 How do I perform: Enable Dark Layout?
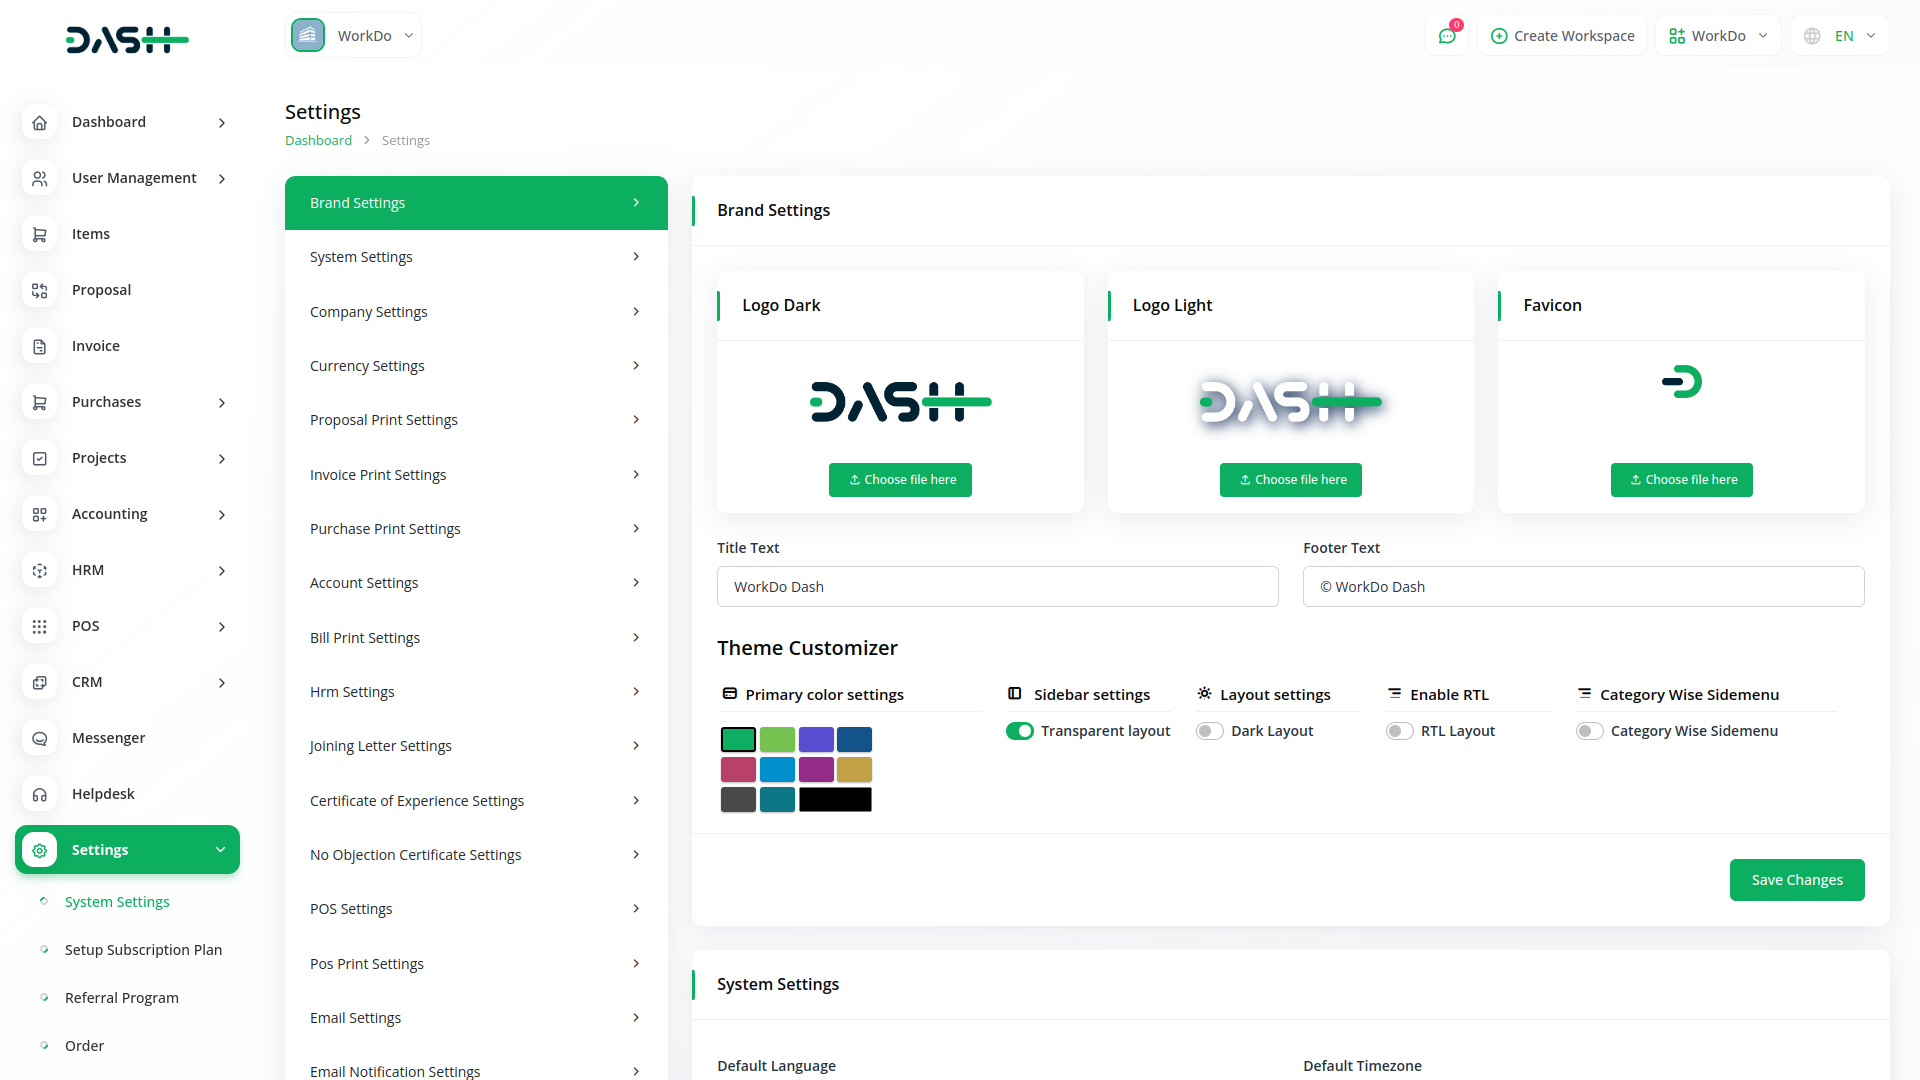(1208, 731)
